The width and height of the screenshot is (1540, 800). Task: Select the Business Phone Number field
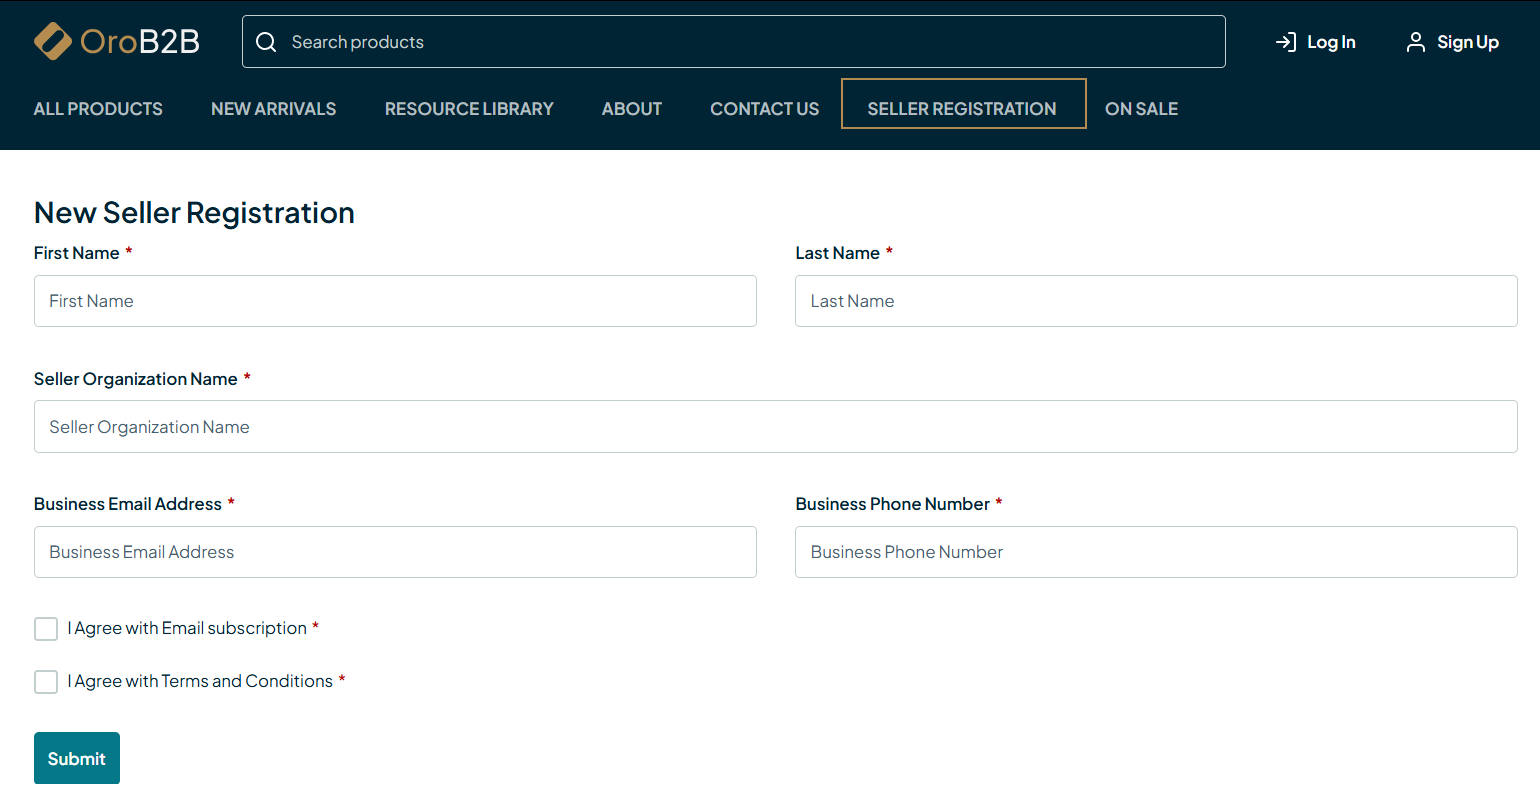coord(1156,552)
